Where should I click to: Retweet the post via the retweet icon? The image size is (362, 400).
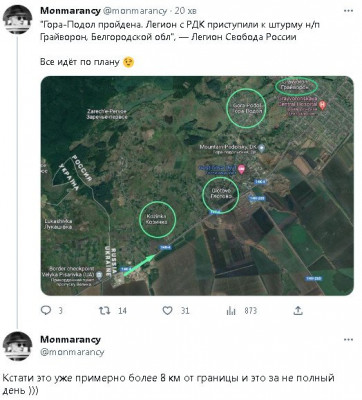105,311
